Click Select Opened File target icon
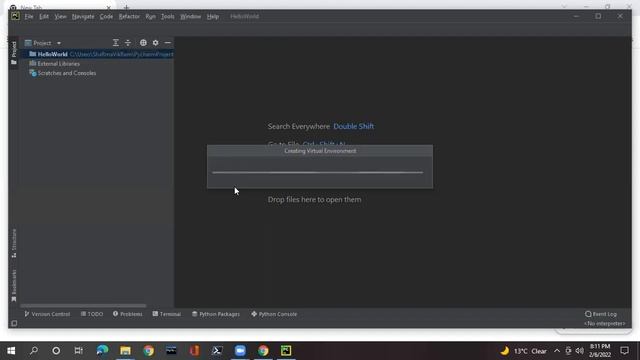The height and width of the screenshot is (360, 640). (143, 43)
